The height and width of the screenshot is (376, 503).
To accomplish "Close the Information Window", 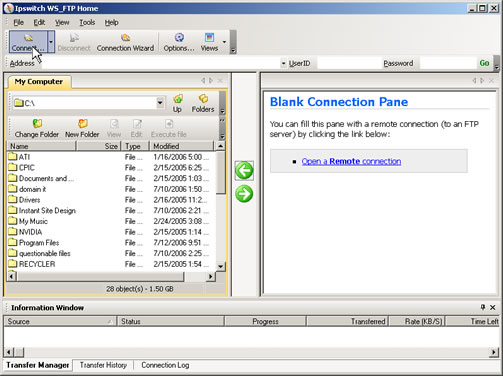I will click(493, 307).
